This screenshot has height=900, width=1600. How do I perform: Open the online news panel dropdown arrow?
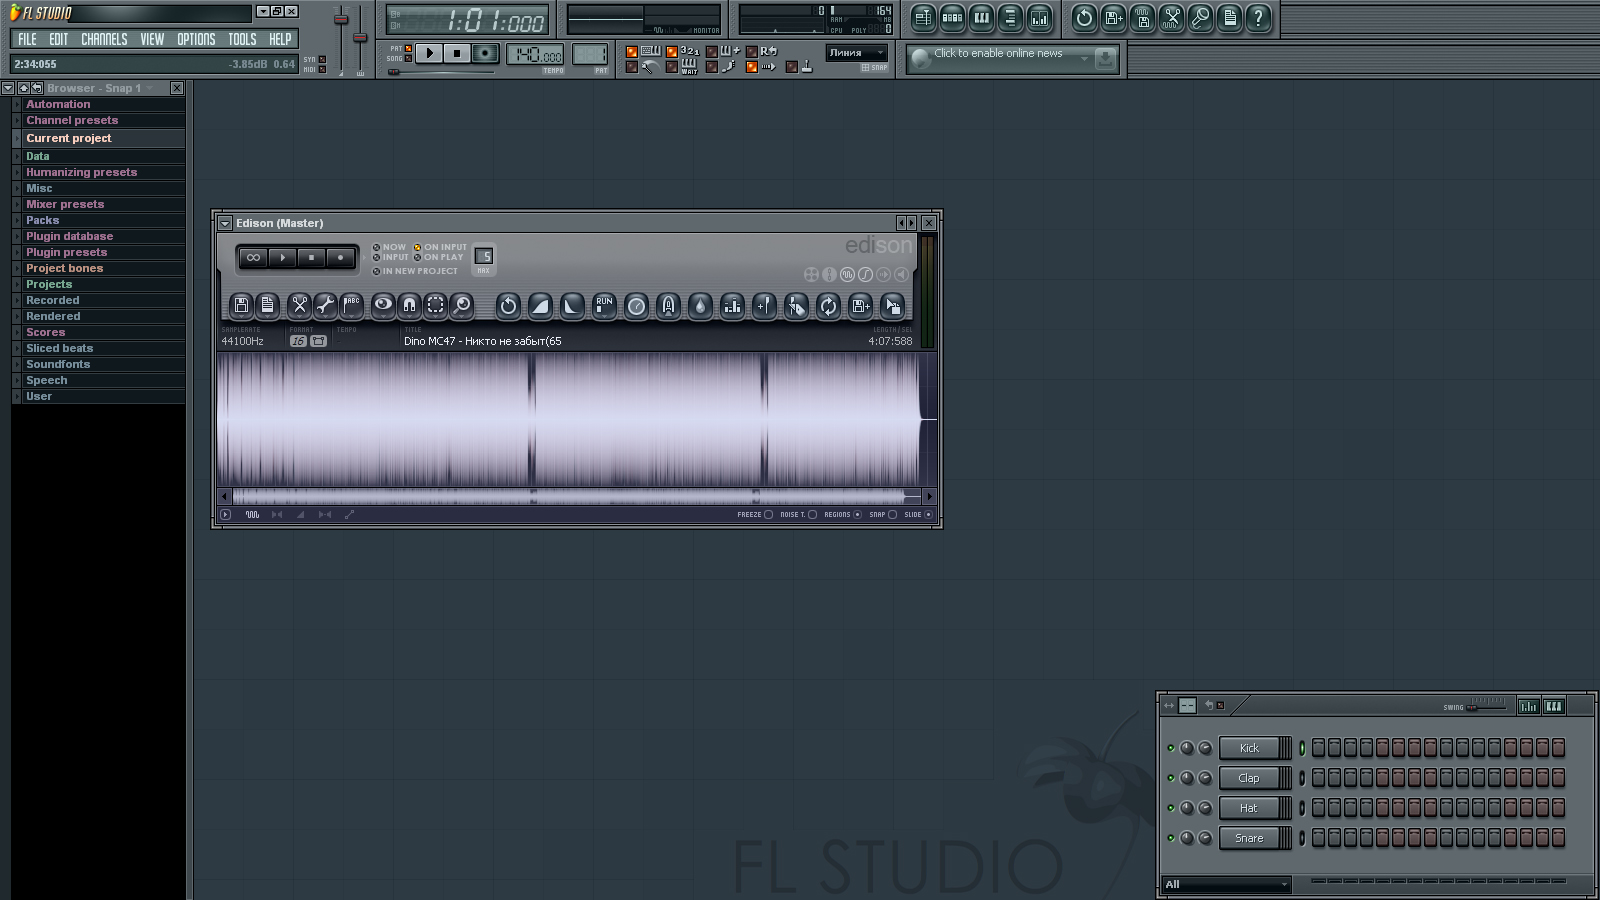[x=1083, y=59]
